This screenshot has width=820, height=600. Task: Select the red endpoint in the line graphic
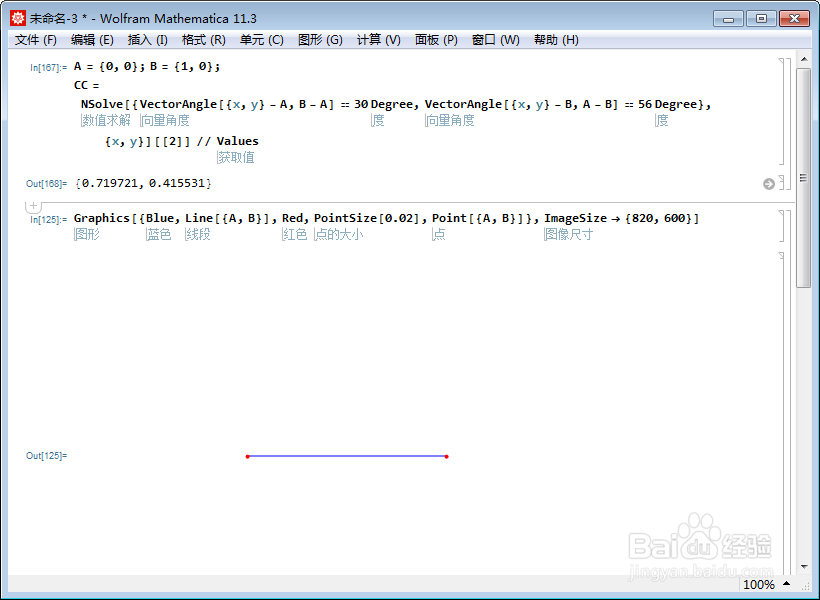(248, 456)
